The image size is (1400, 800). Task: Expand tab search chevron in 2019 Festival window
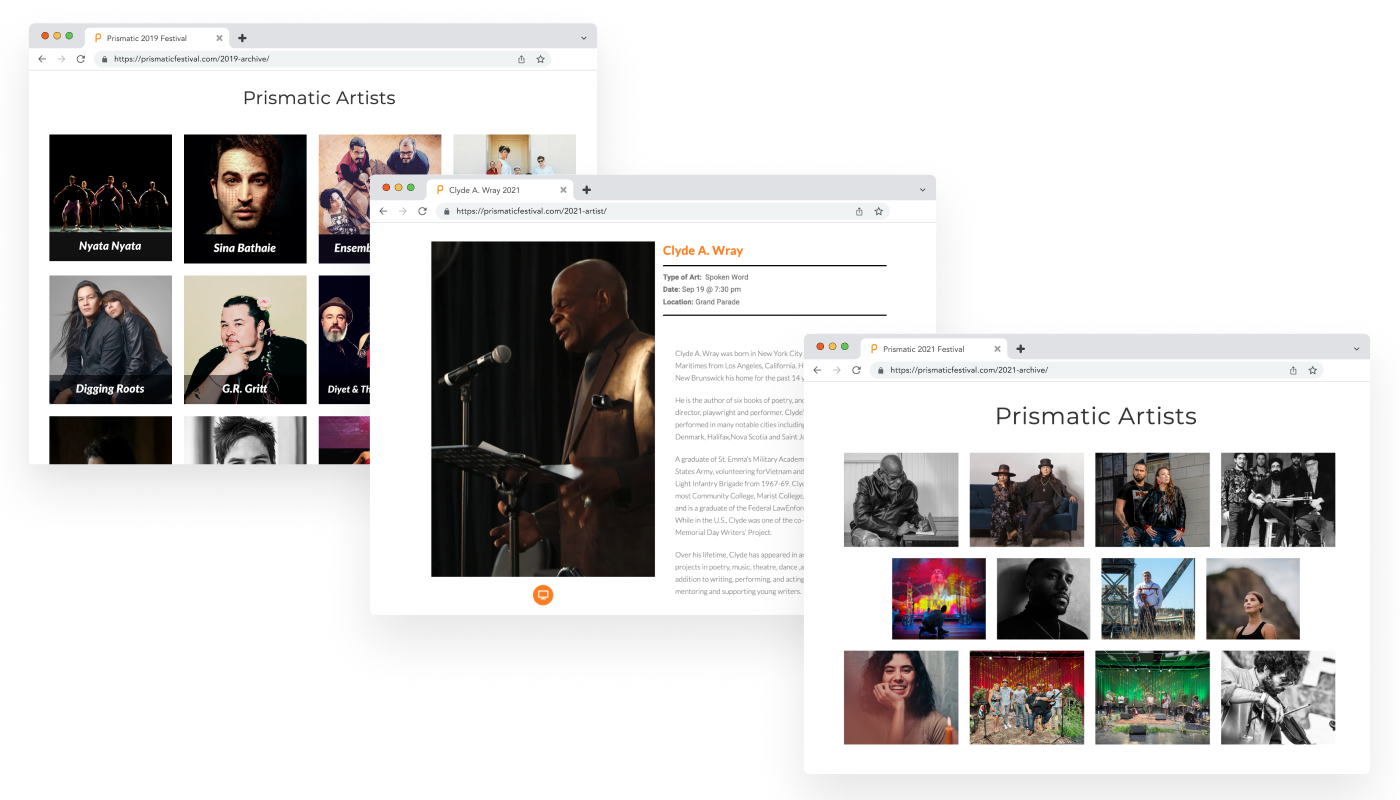(583, 38)
